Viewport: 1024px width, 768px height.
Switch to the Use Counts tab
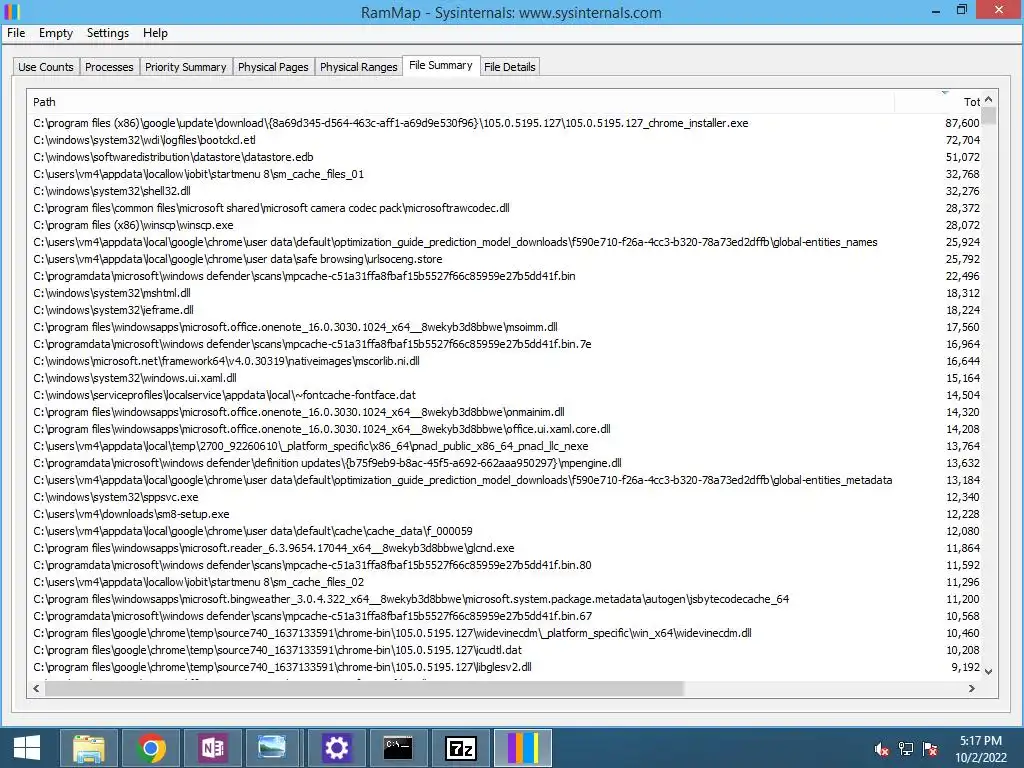pos(46,67)
